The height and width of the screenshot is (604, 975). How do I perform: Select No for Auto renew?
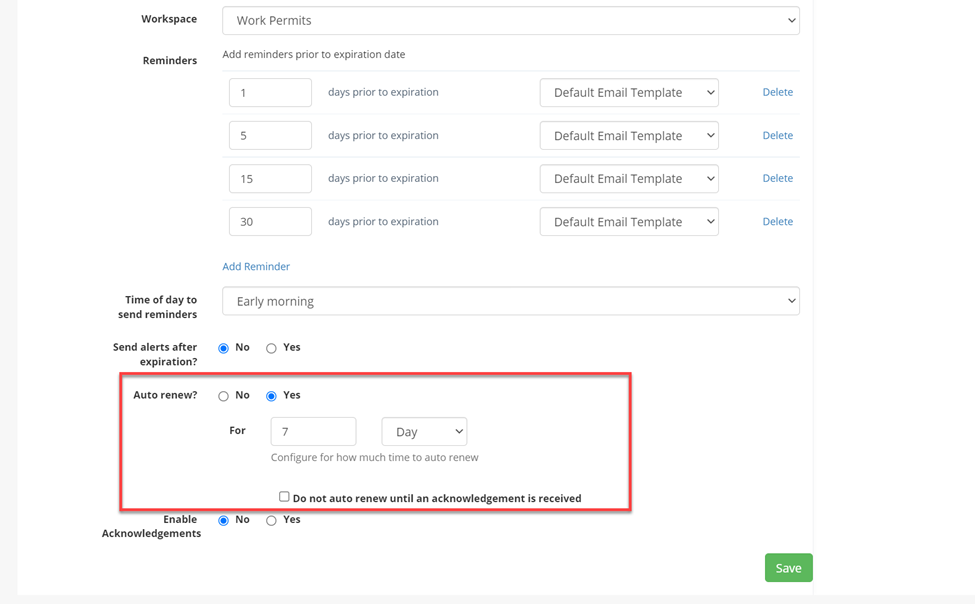point(223,396)
